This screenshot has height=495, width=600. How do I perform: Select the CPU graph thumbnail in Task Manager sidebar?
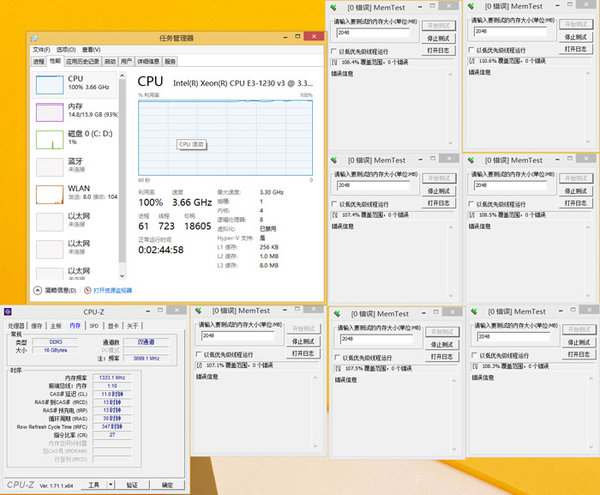coord(50,85)
